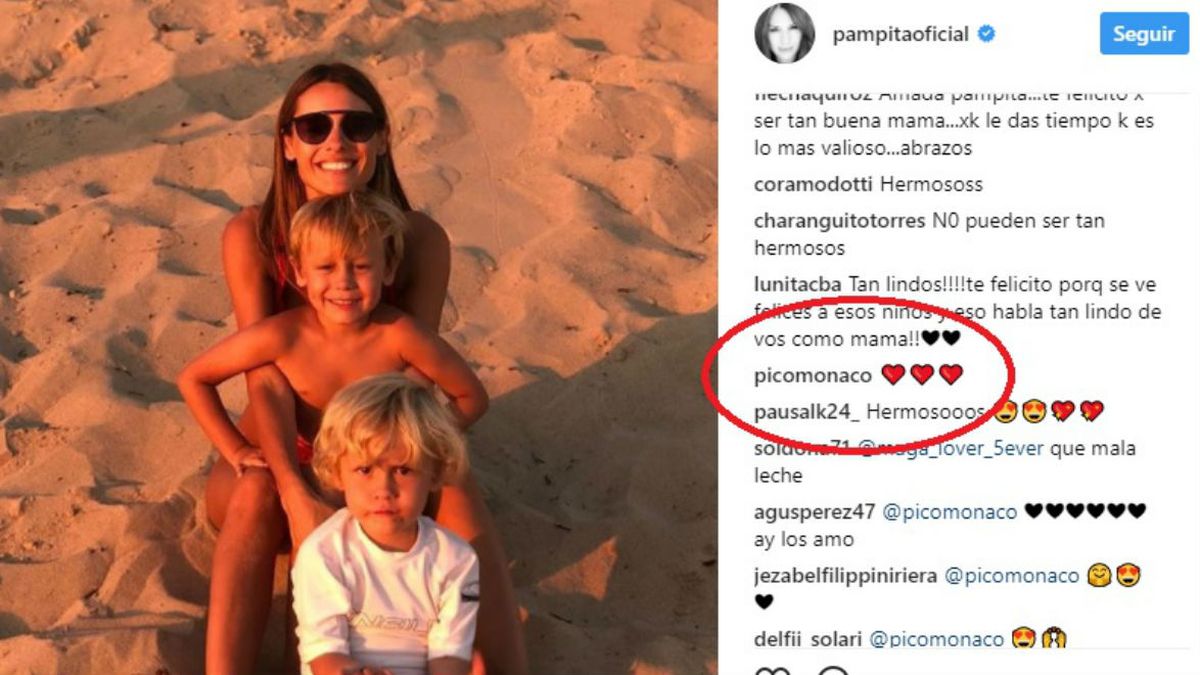Open agusperez47 commenter profile
The image size is (1200, 675).
[815, 513]
